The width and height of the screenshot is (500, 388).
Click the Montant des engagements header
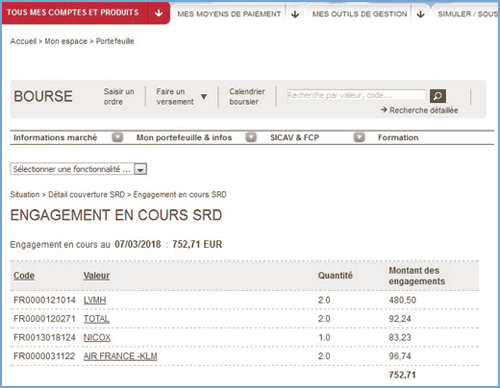(417, 276)
